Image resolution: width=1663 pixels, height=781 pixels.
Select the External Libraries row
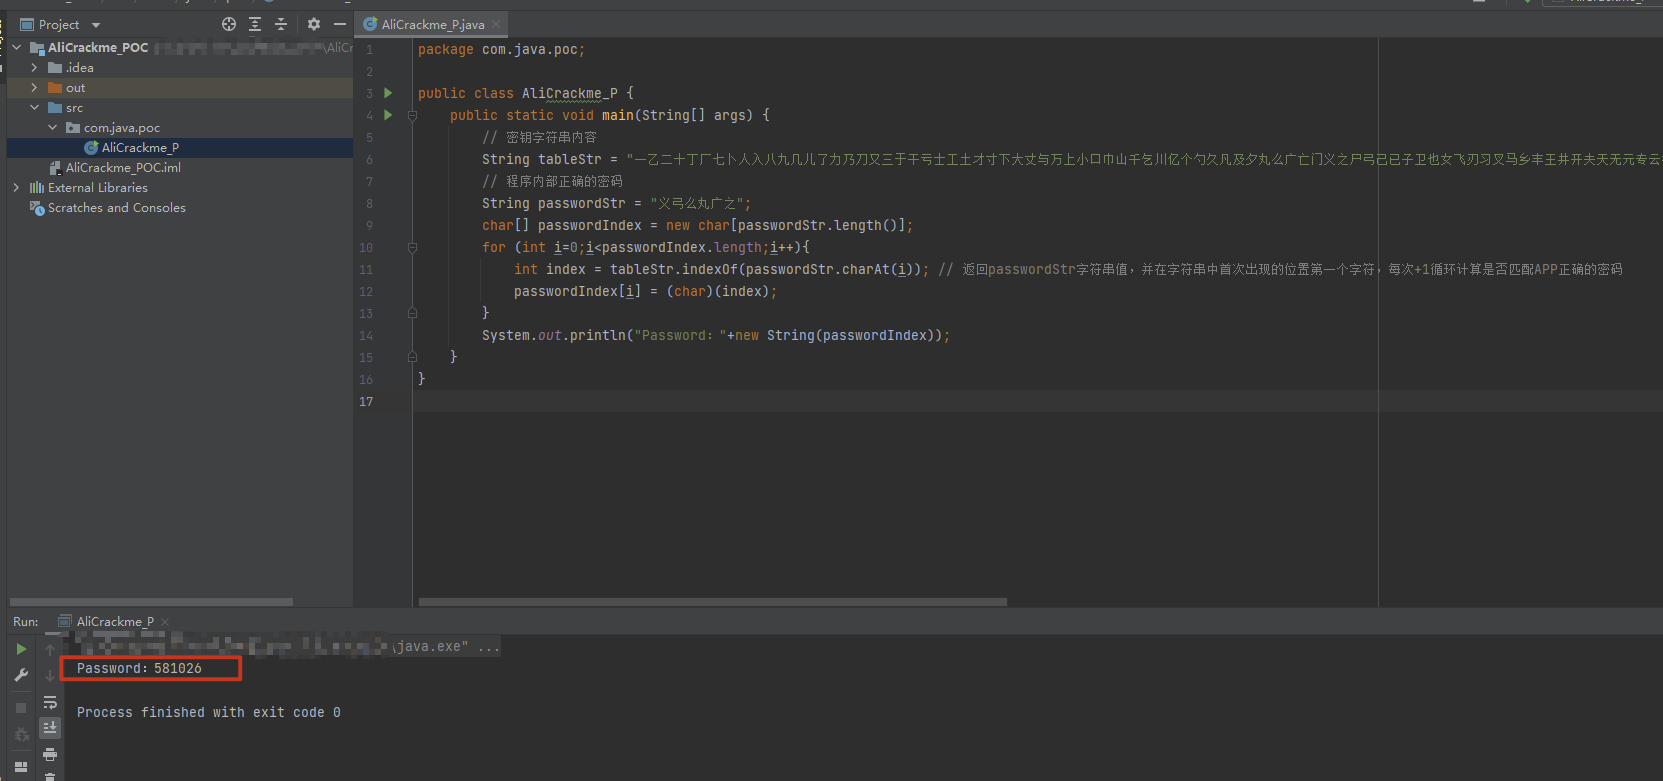[180, 187]
